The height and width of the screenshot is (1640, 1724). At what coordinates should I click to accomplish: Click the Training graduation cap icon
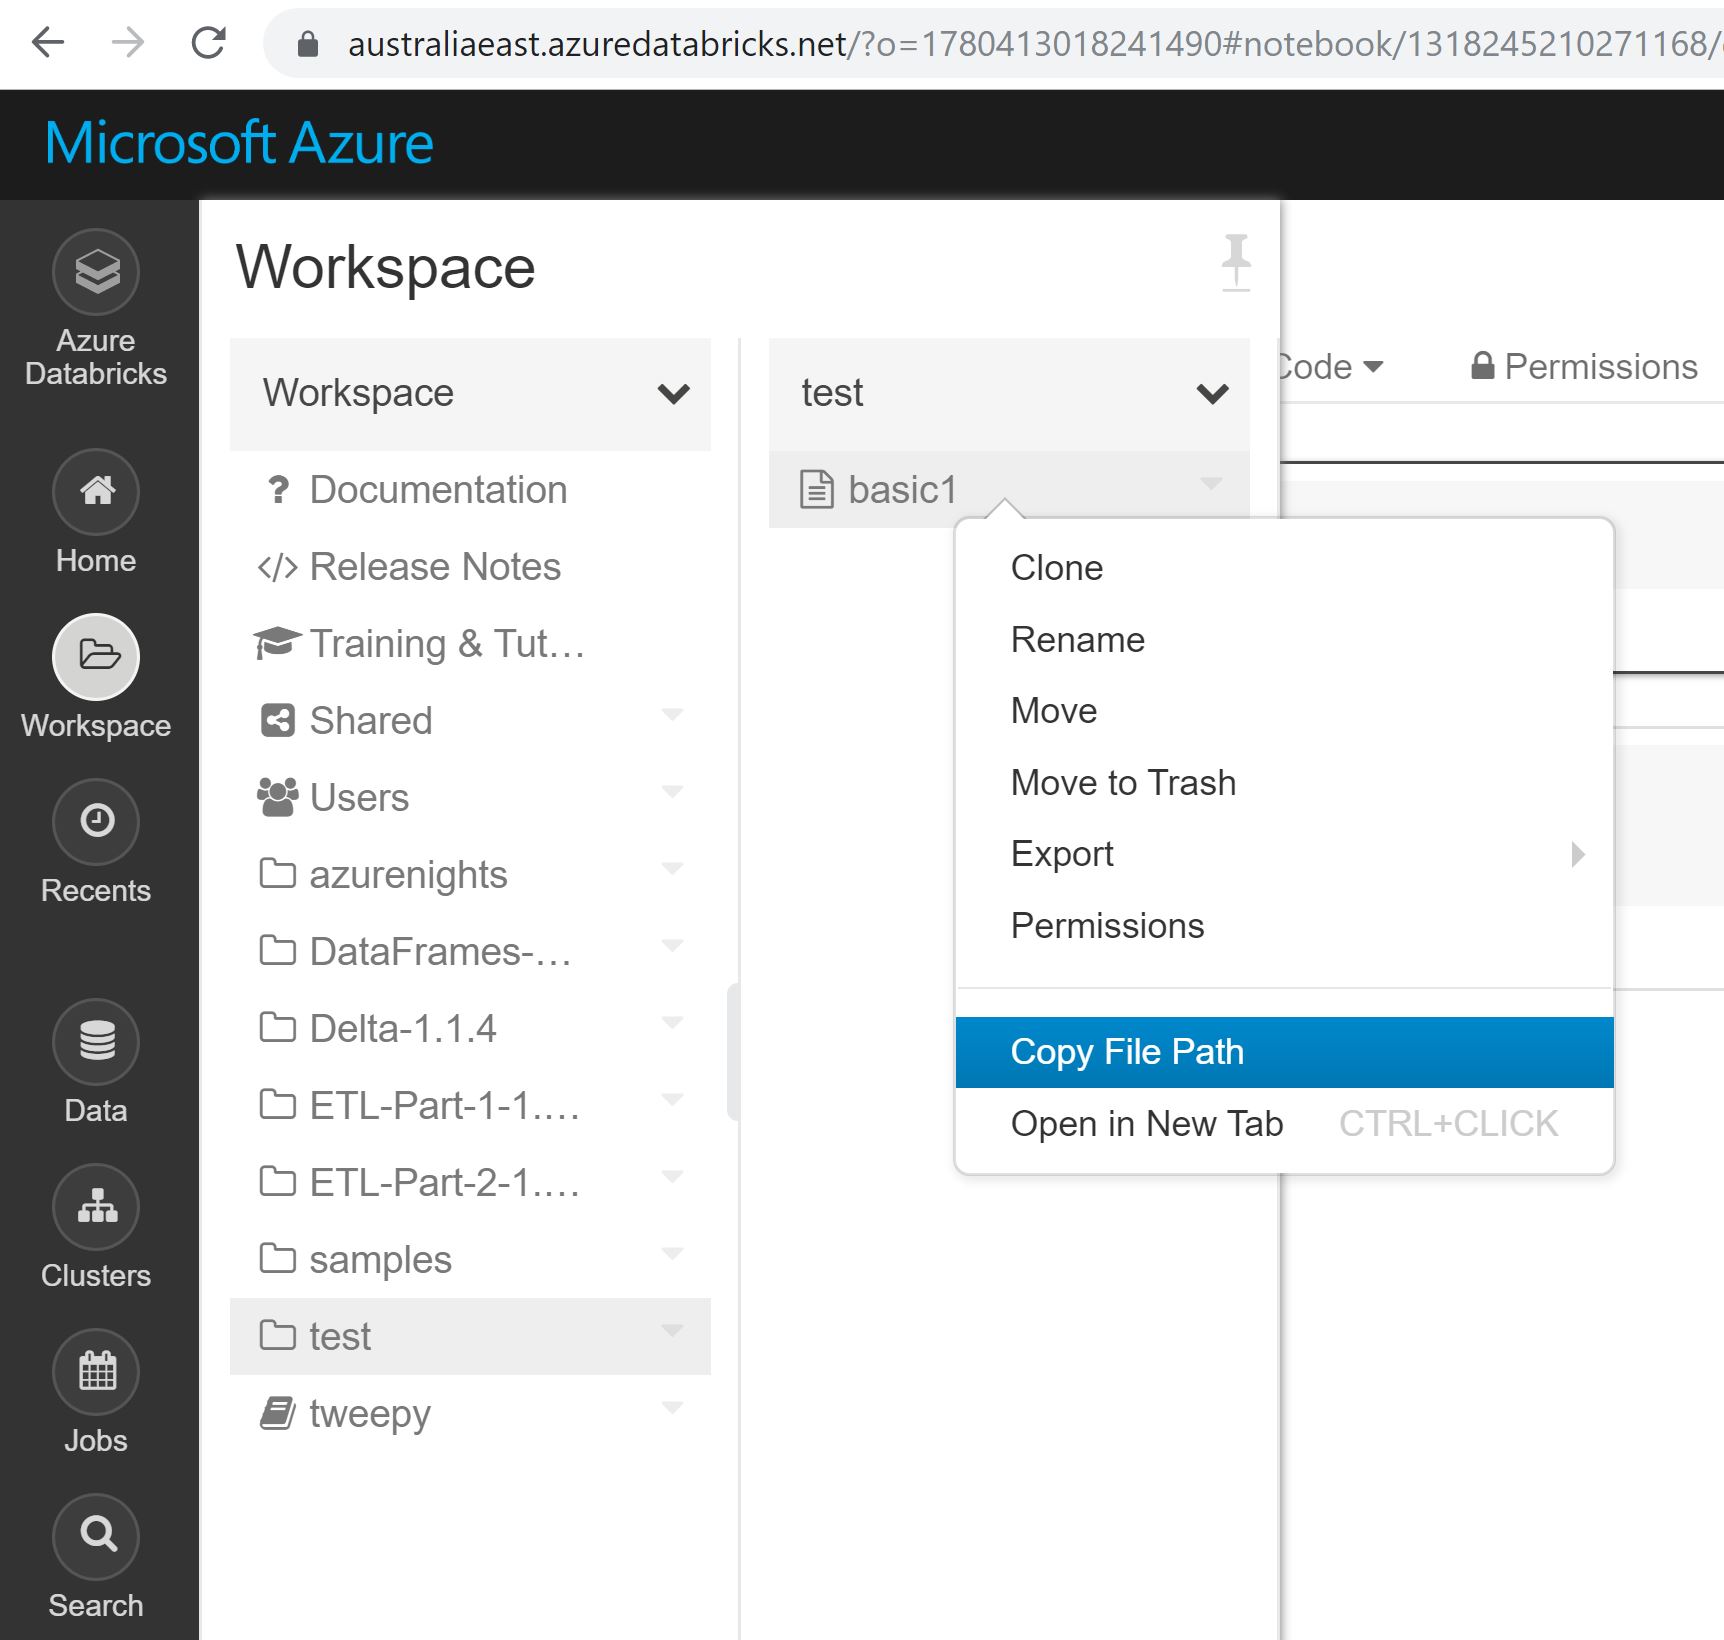(x=277, y=643)
